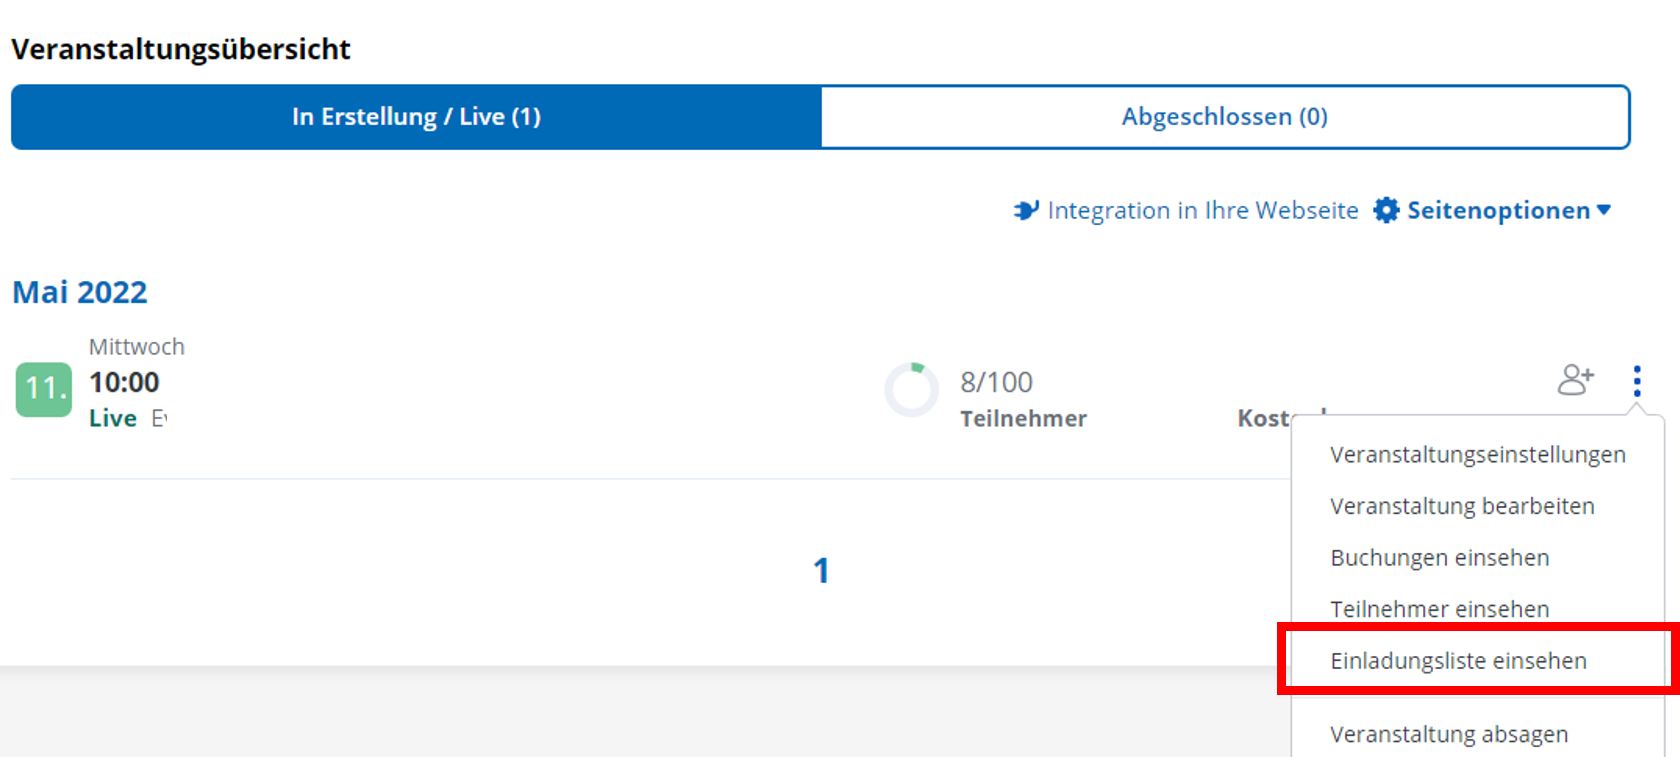Click the 10:00 event time entry
This screenshot has height=757, width=1680.
124,382
